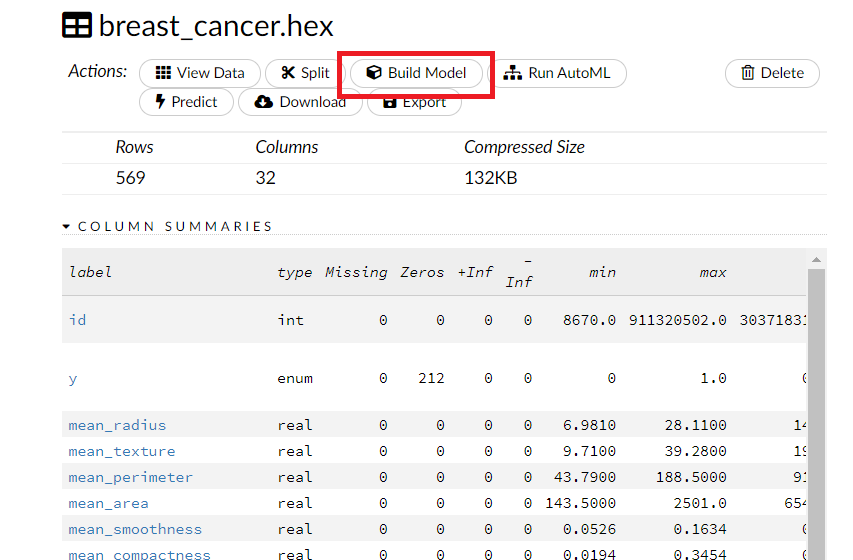Open the mean_perimeter column details
The width and height of the screenshot is (853, 560).
130,477
